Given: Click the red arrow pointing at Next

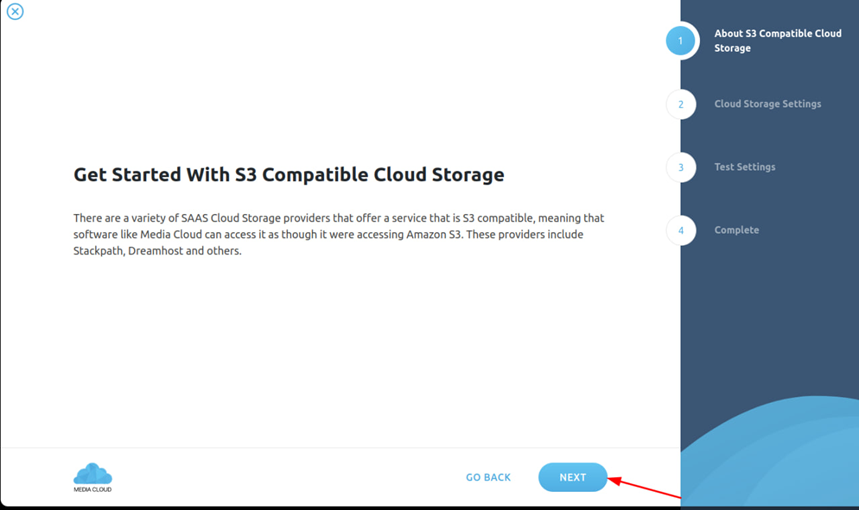Looking at the screenshot, I should pos(645,487).
